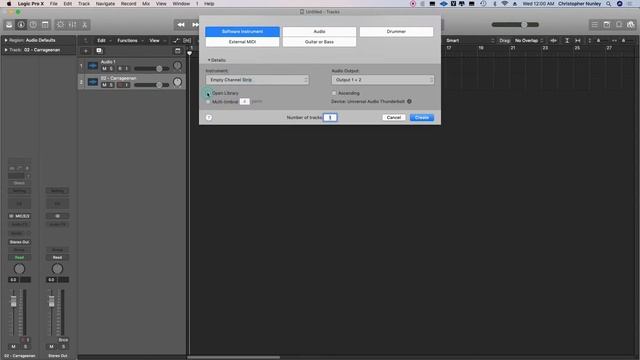
Task: Open Spotlight search in menu bar
Action: point(609,4)
